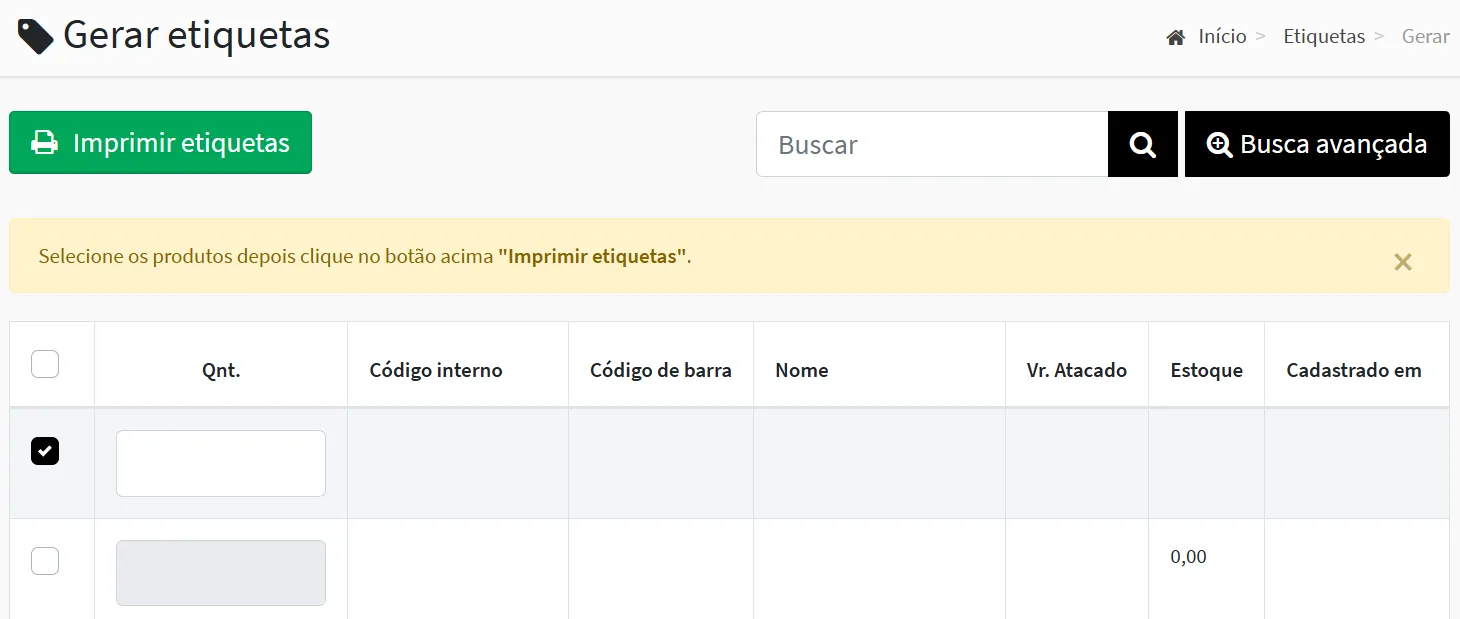Open the Etiquetas breadcrumb link
This screenshot has width=1460, height=619.
1323,37
